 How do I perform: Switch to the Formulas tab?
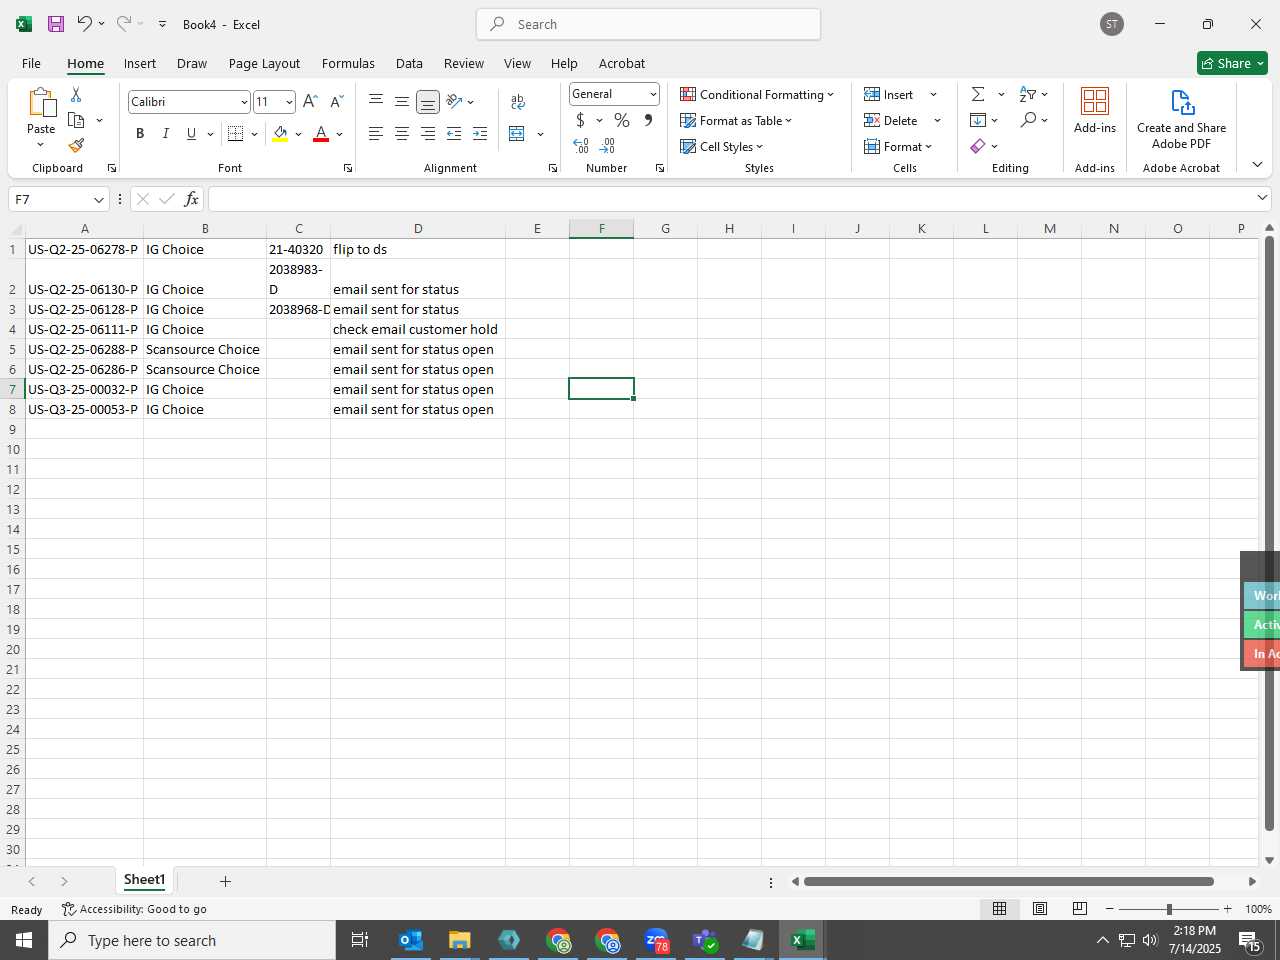[348, 63]
